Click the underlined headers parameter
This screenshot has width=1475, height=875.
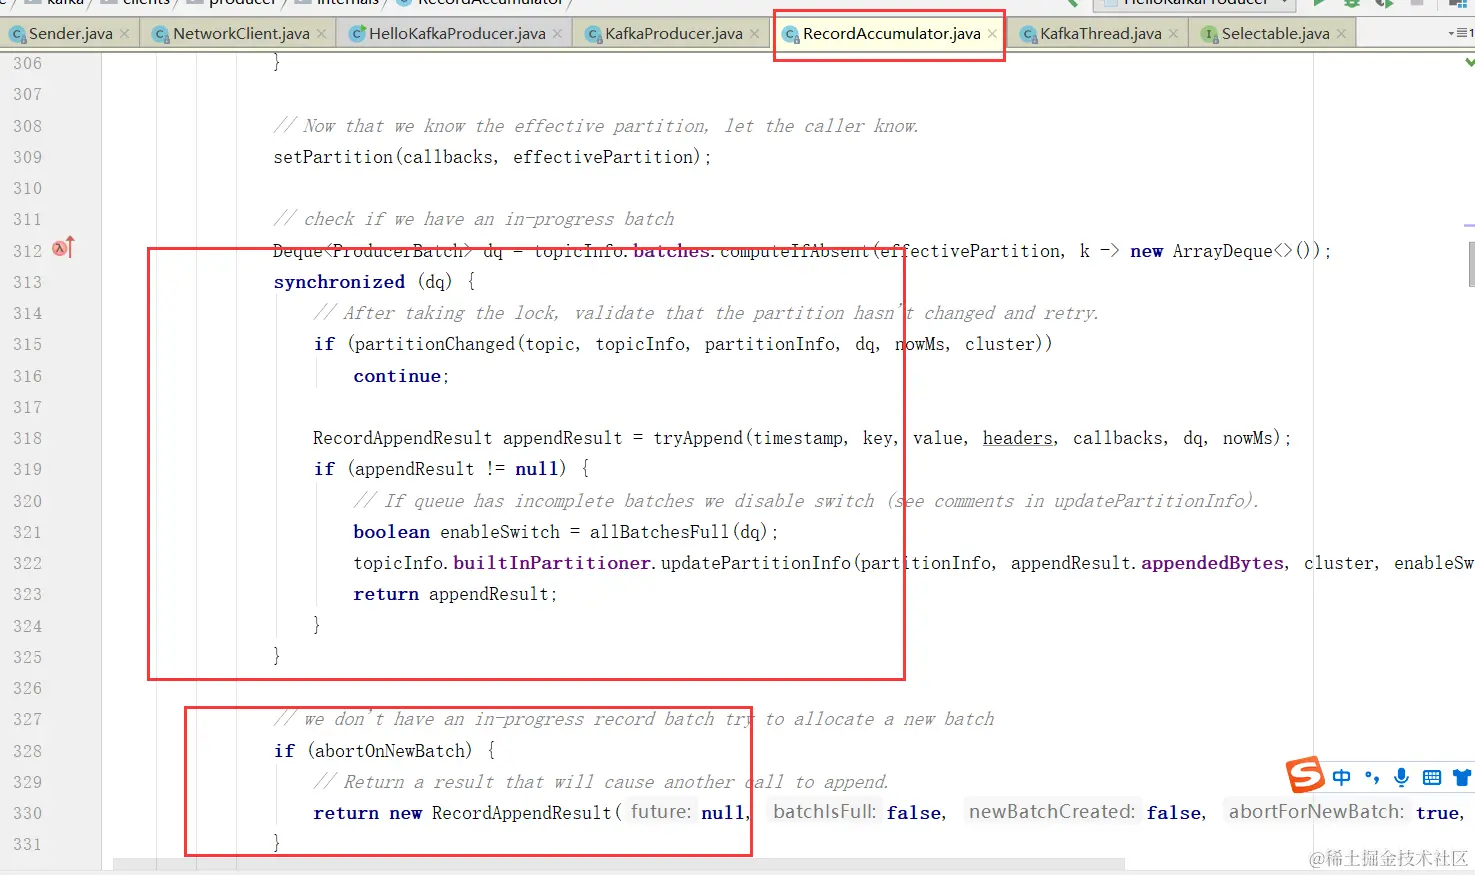click(x=1018, y=438)
